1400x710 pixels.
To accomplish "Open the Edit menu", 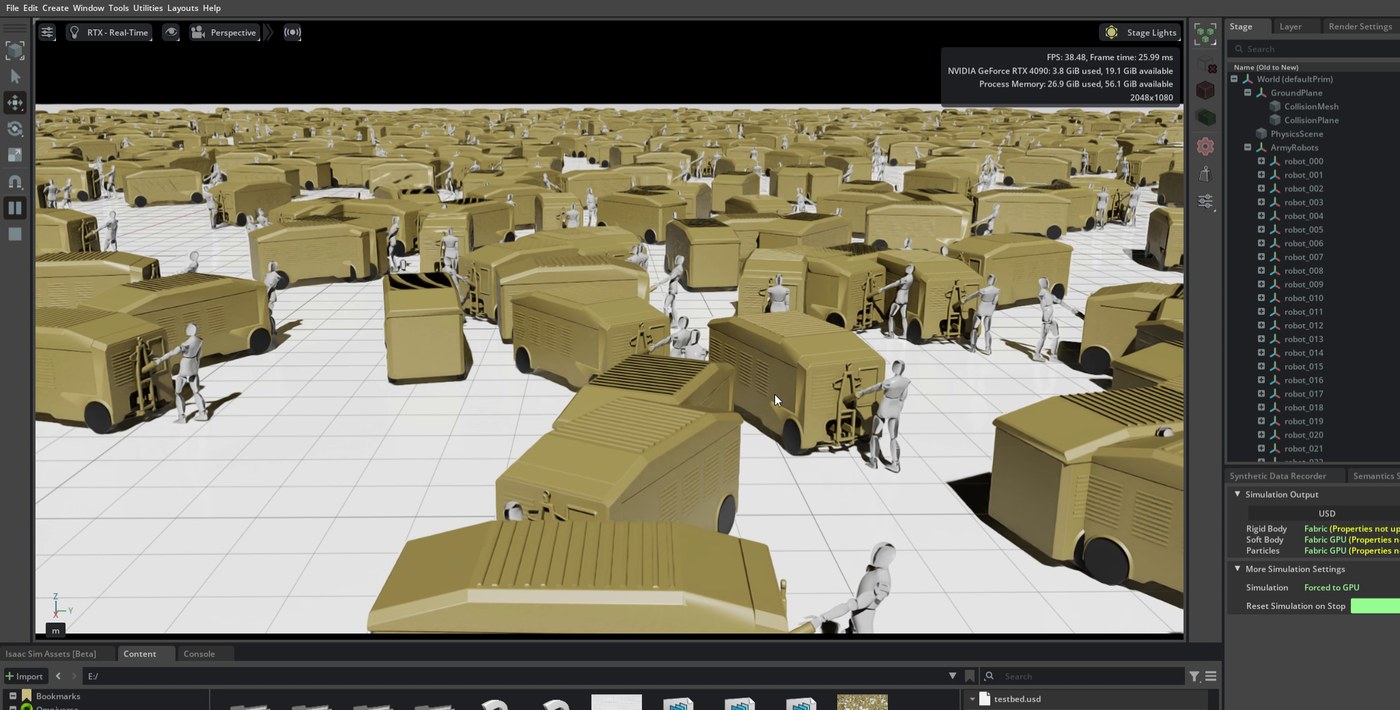I will (x=31, y=8).
